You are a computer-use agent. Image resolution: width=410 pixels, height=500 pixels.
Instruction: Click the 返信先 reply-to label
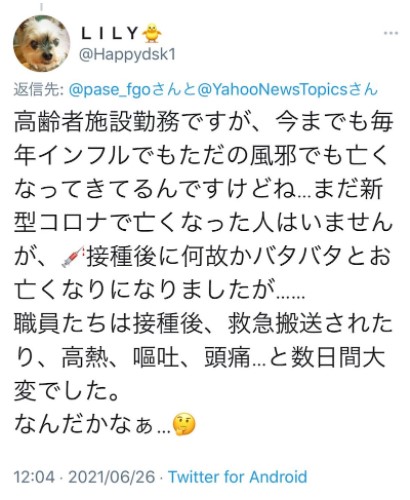click(x=39, y=90)
